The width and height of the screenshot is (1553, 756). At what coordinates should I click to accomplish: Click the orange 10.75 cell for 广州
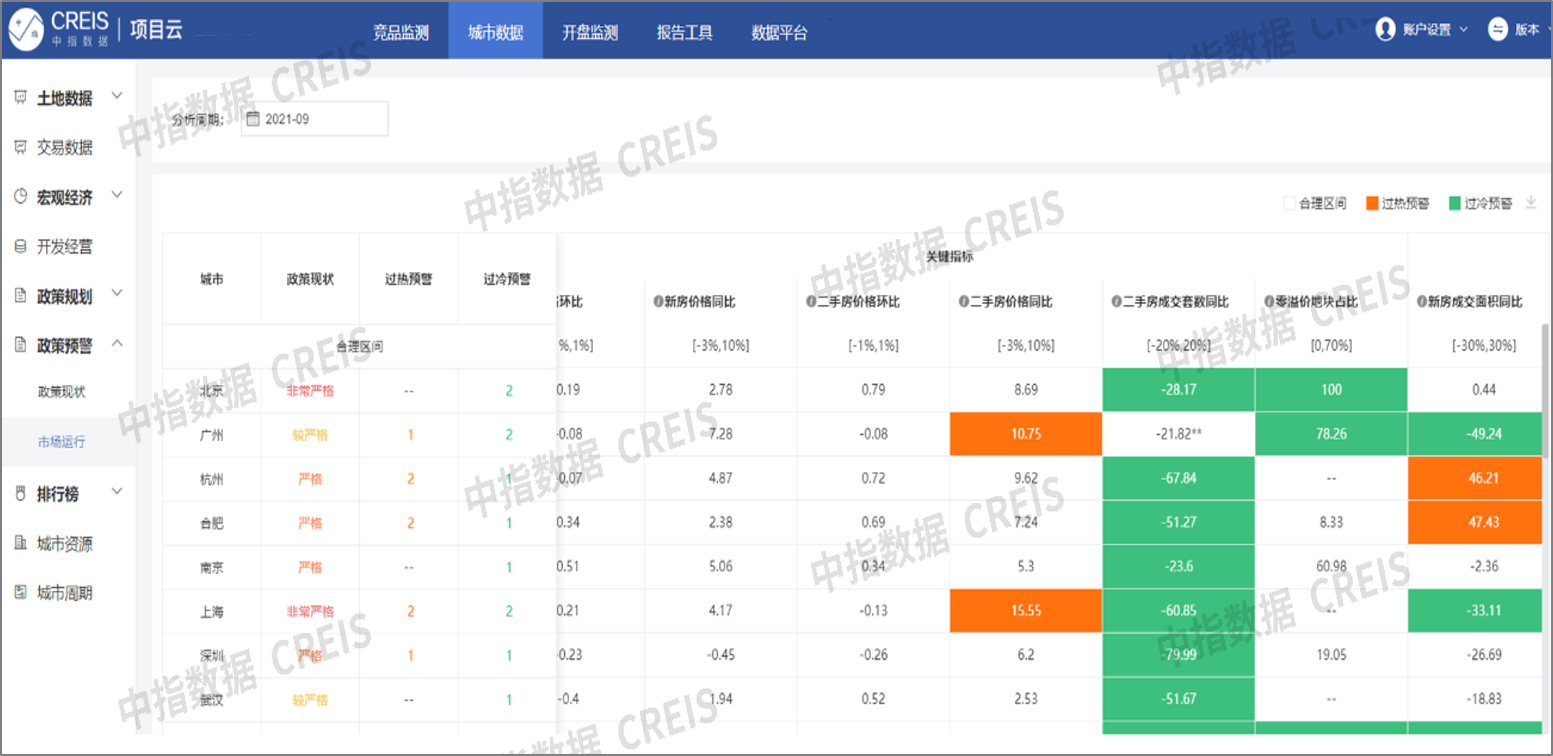[x=1024, y=435]
